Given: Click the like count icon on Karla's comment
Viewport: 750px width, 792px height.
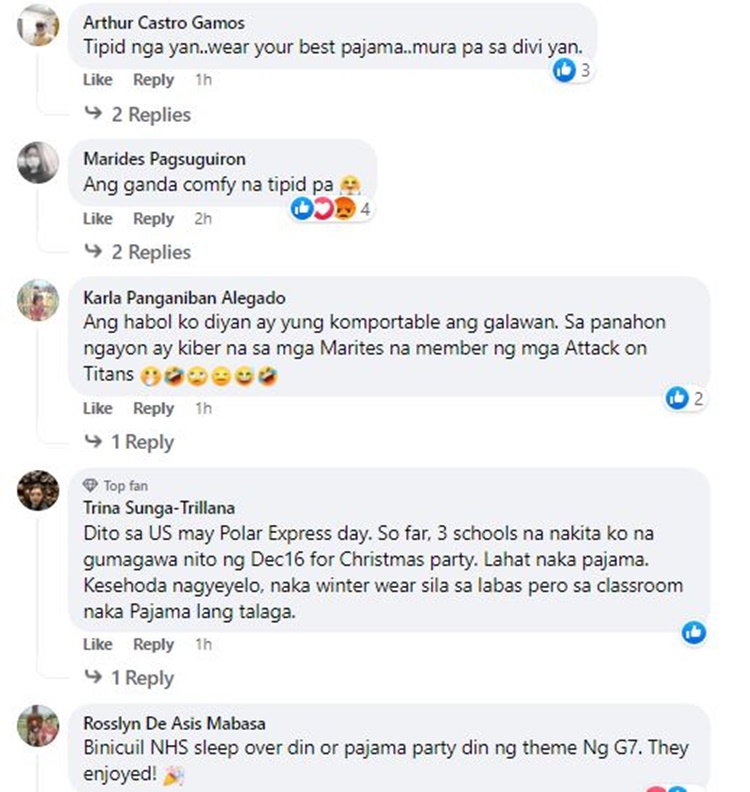Looking at the screenshot, I should 678,398.
